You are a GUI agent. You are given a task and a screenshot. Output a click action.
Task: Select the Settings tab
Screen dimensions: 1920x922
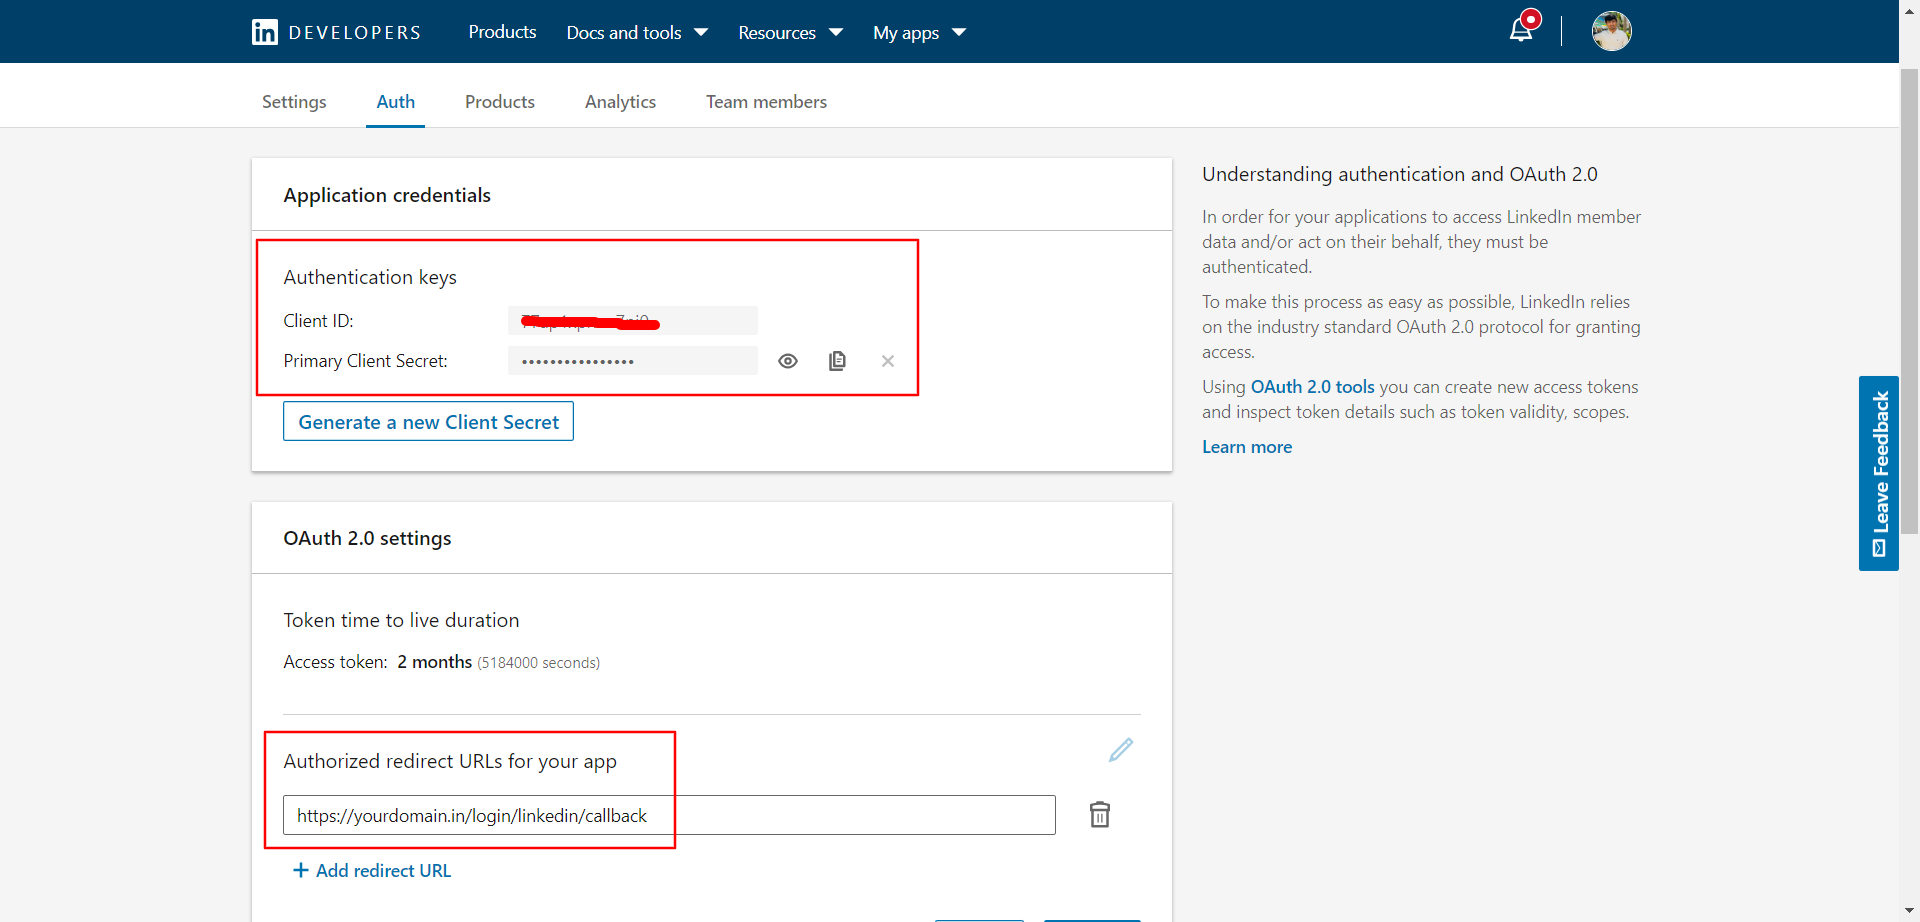(293, 101)
